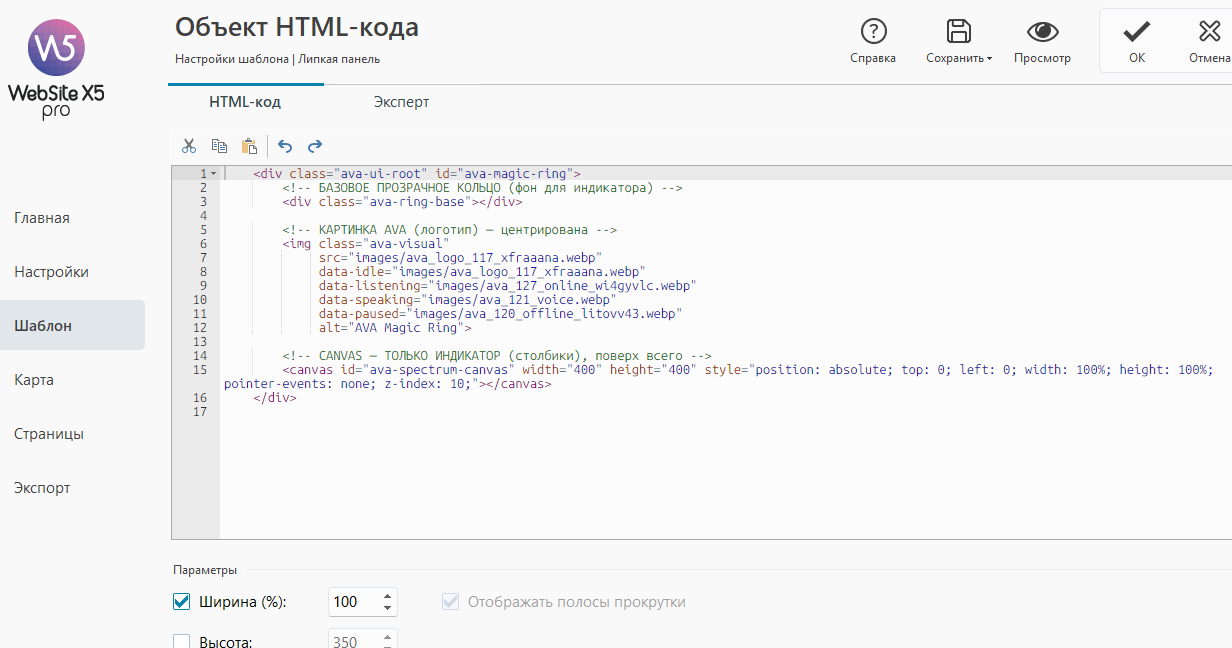Screen dimensions: 1232x648
Task: Collapse code fold arrow on line 1
Action: tap(213, 174)
